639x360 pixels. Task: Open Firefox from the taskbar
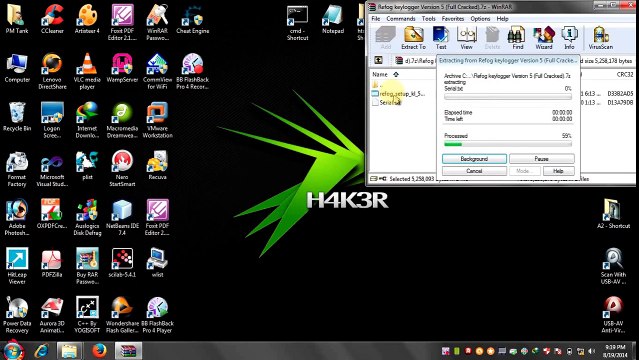tap(99, 351)
